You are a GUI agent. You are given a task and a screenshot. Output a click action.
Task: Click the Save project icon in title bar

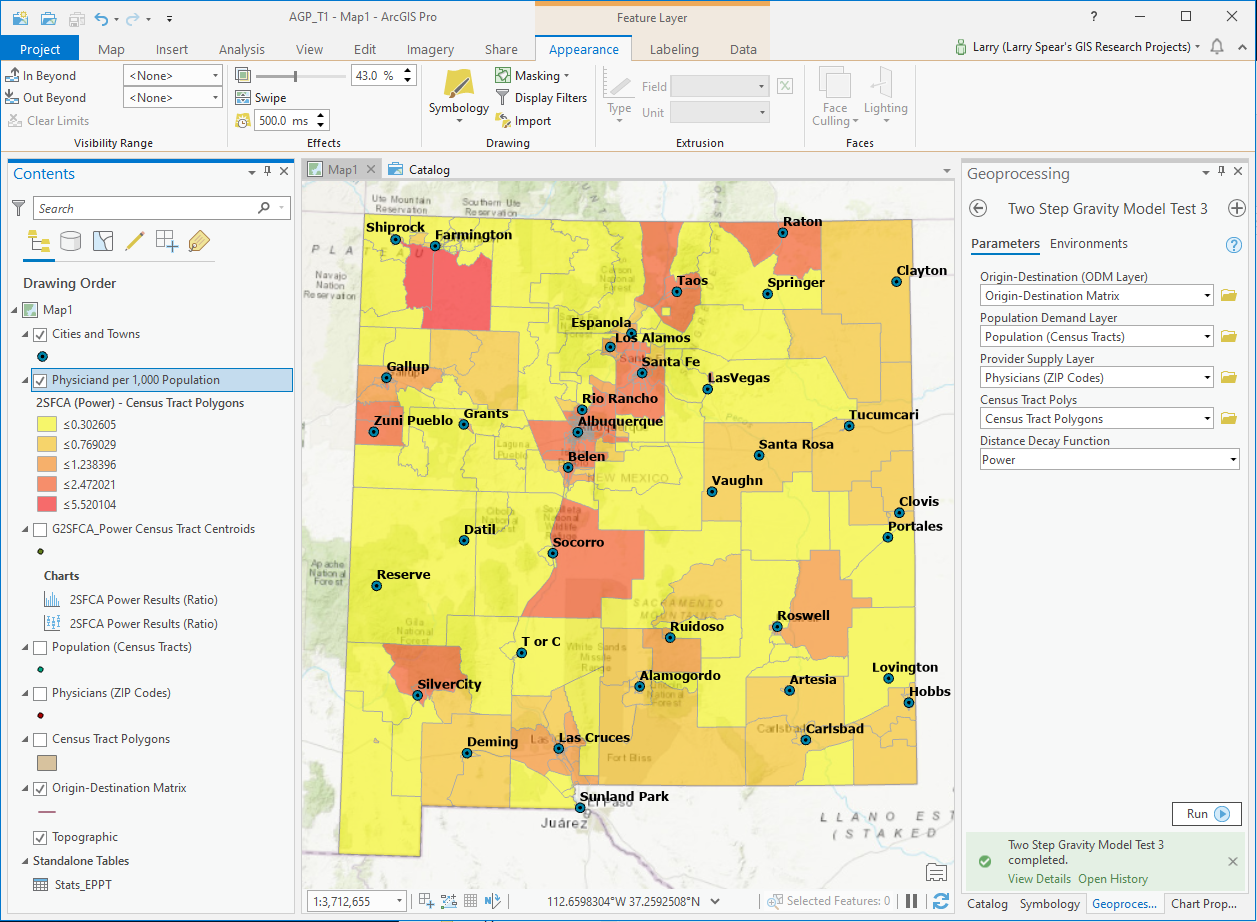pyautogui.click(x=77, y=18)
